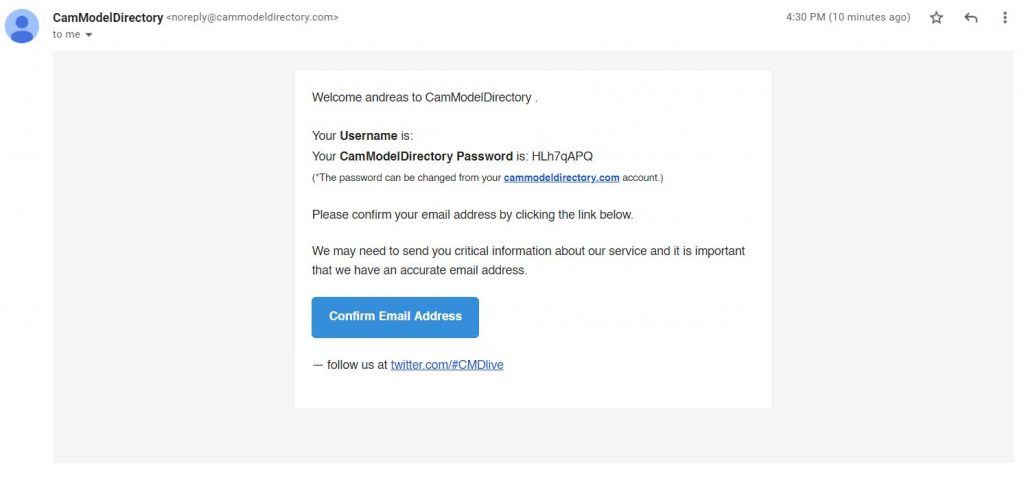Click the password-change note in parentheses

[x=487, y=178]
